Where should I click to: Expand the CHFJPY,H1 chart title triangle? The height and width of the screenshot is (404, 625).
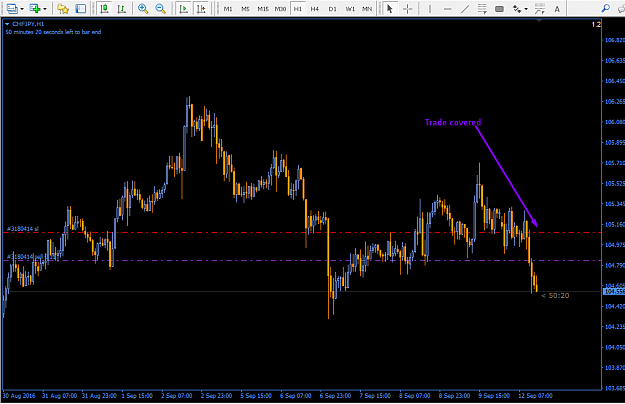point(7,24)
